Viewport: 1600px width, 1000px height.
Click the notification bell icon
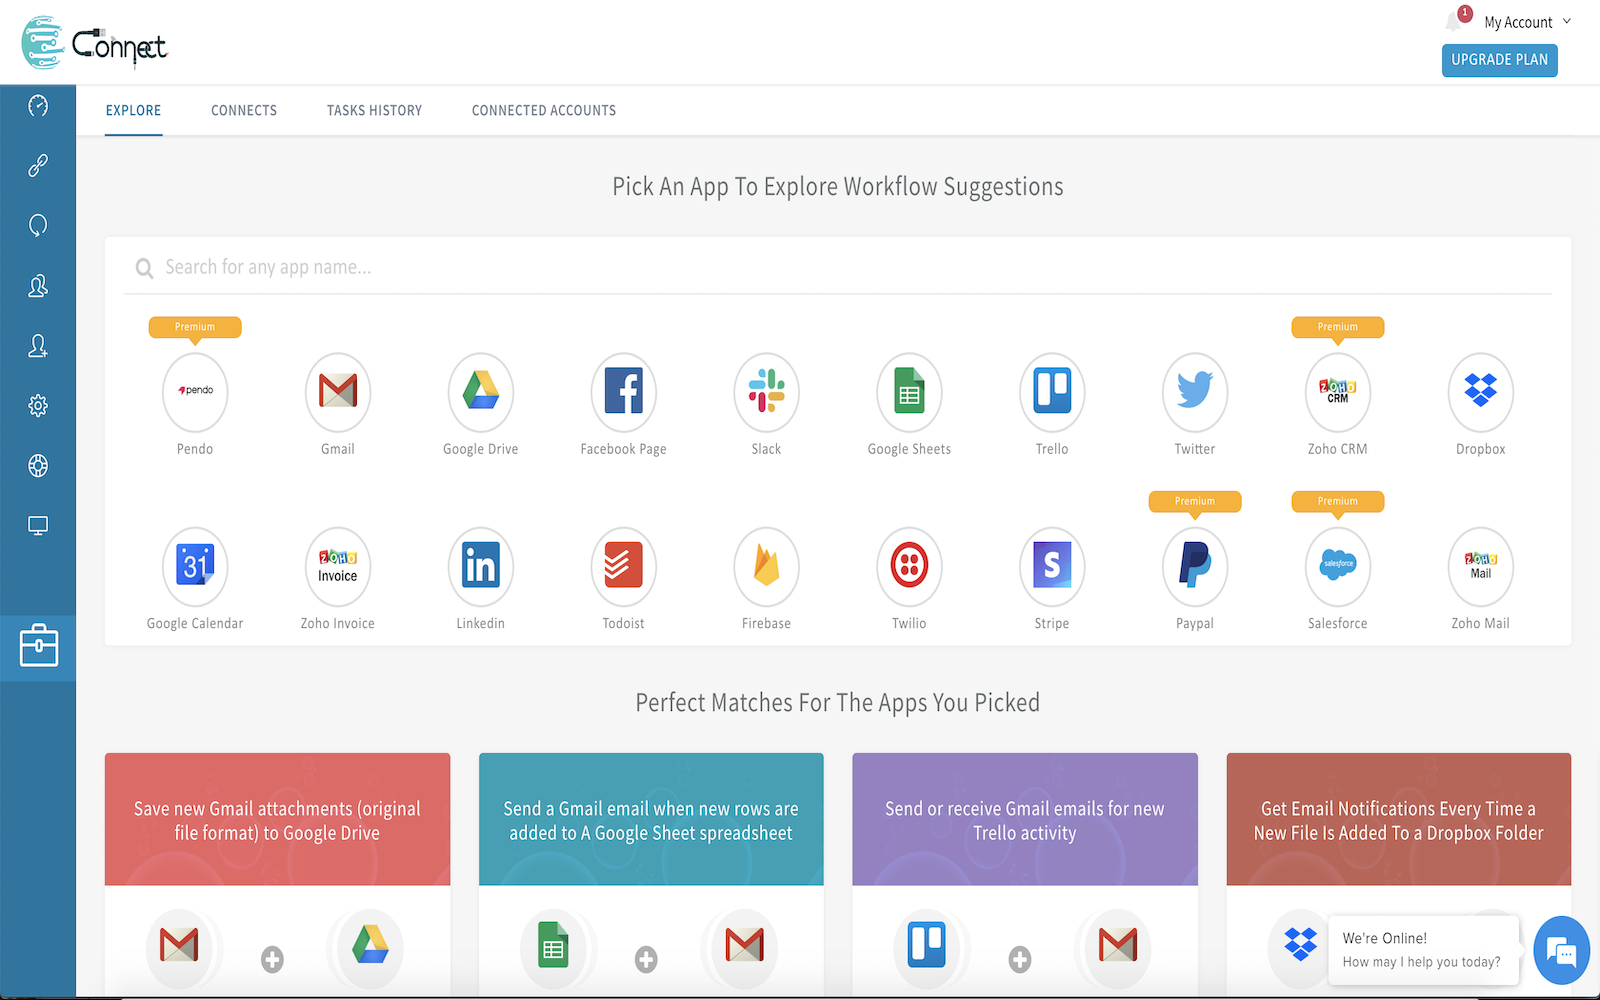(1455, 22)
